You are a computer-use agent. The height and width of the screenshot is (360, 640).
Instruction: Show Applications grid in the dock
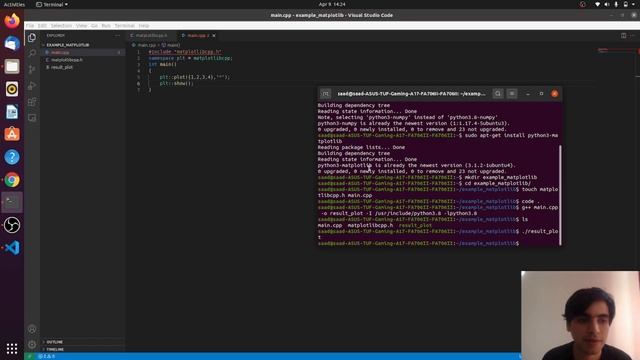point(12,348)
